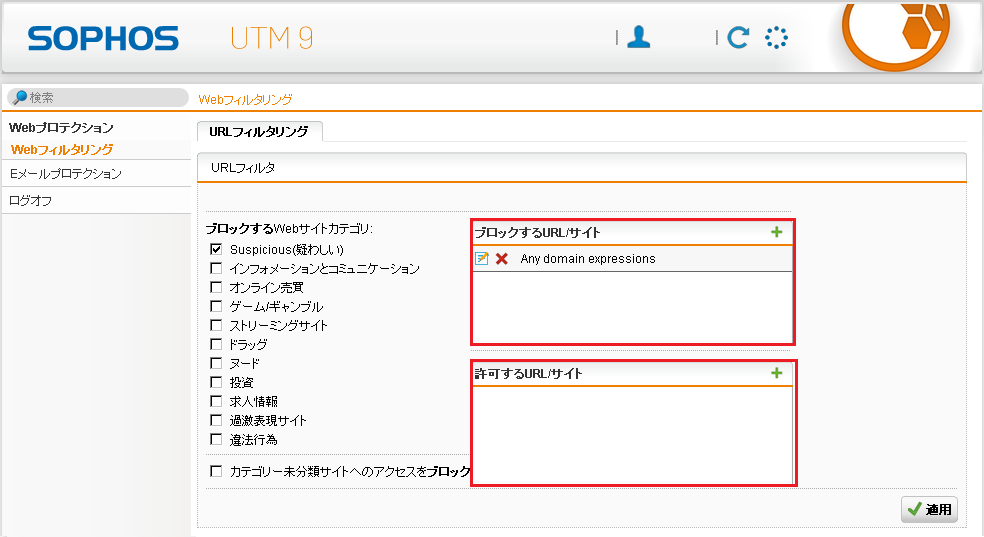Viewport: 984px width, 537px height.
Task: Open Webプロテクション in the sidebar
Action: pos(62,127)
